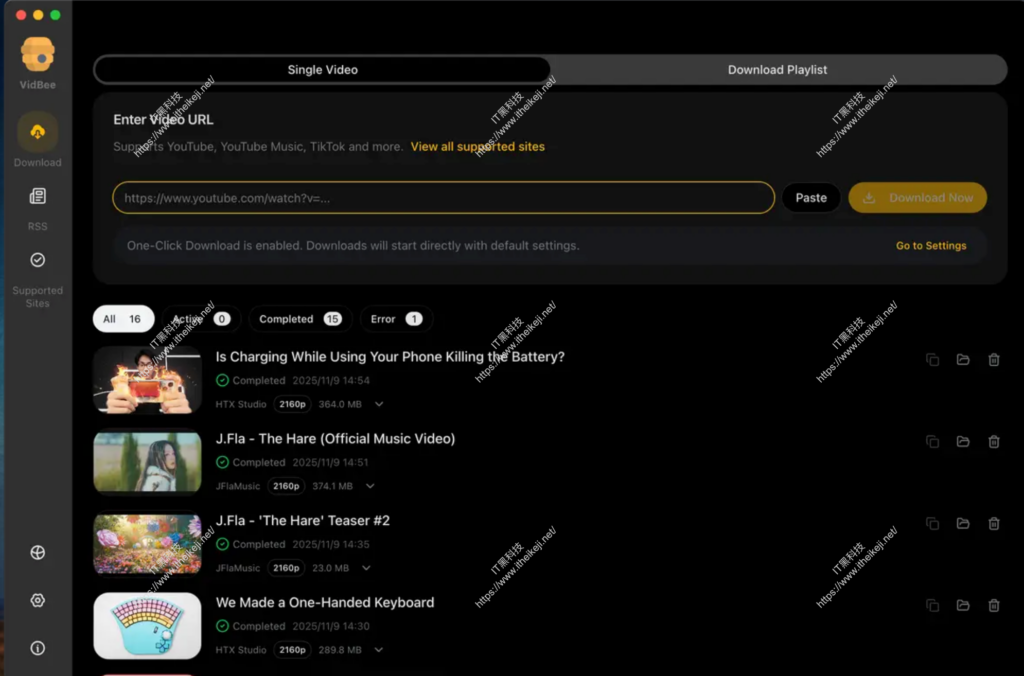Expand details of the 374.1 MB download
The height and width of the screenshot is (676, 1024).
pyautogui.click(x=370, y=487)
